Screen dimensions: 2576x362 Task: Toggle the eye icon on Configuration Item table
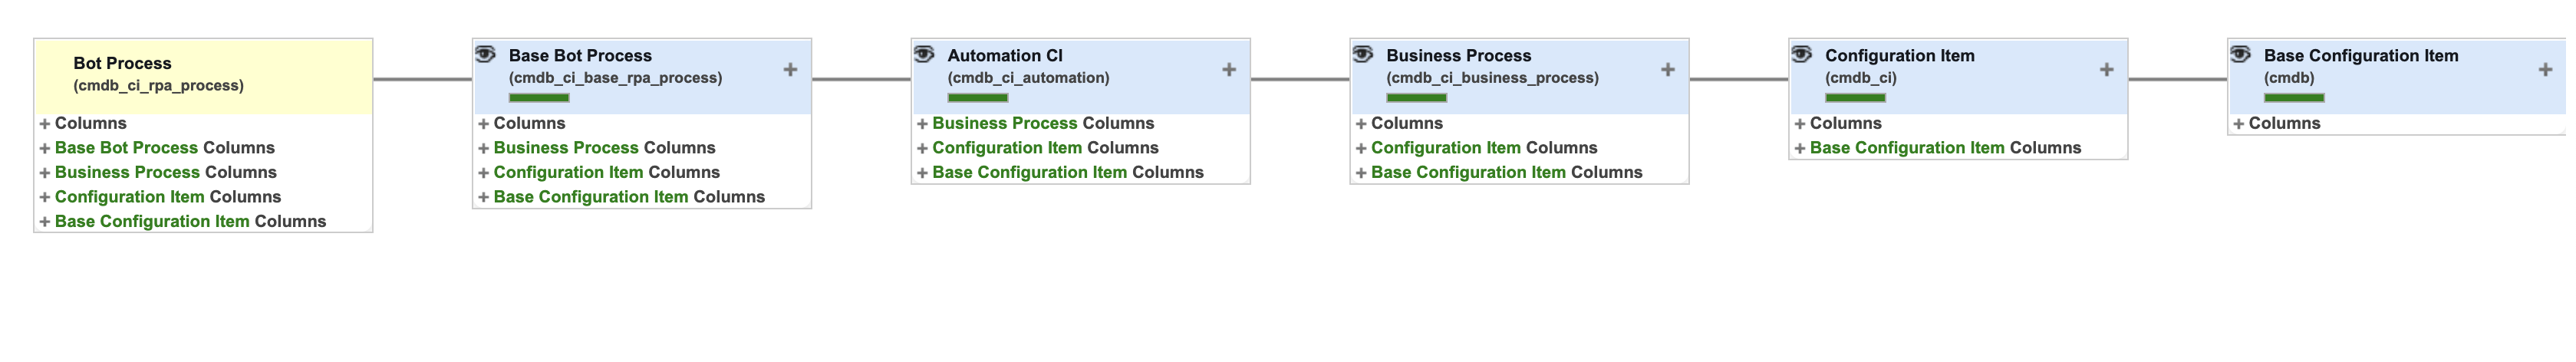[x=1803, y=54]
